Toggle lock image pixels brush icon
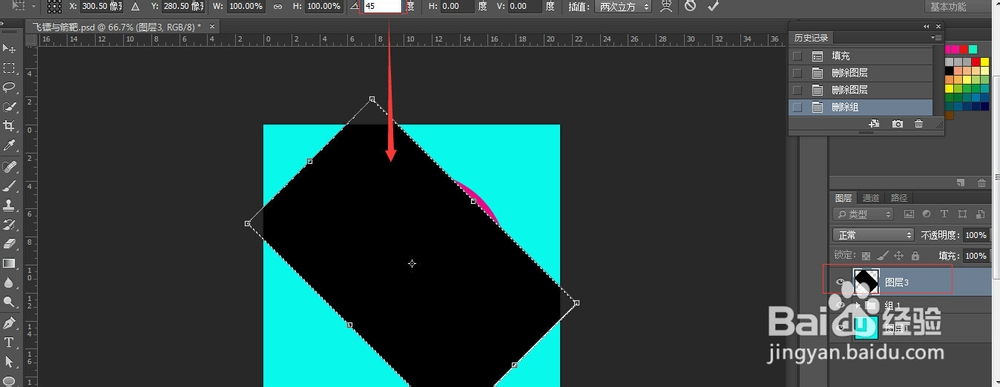 pos(883,256)
